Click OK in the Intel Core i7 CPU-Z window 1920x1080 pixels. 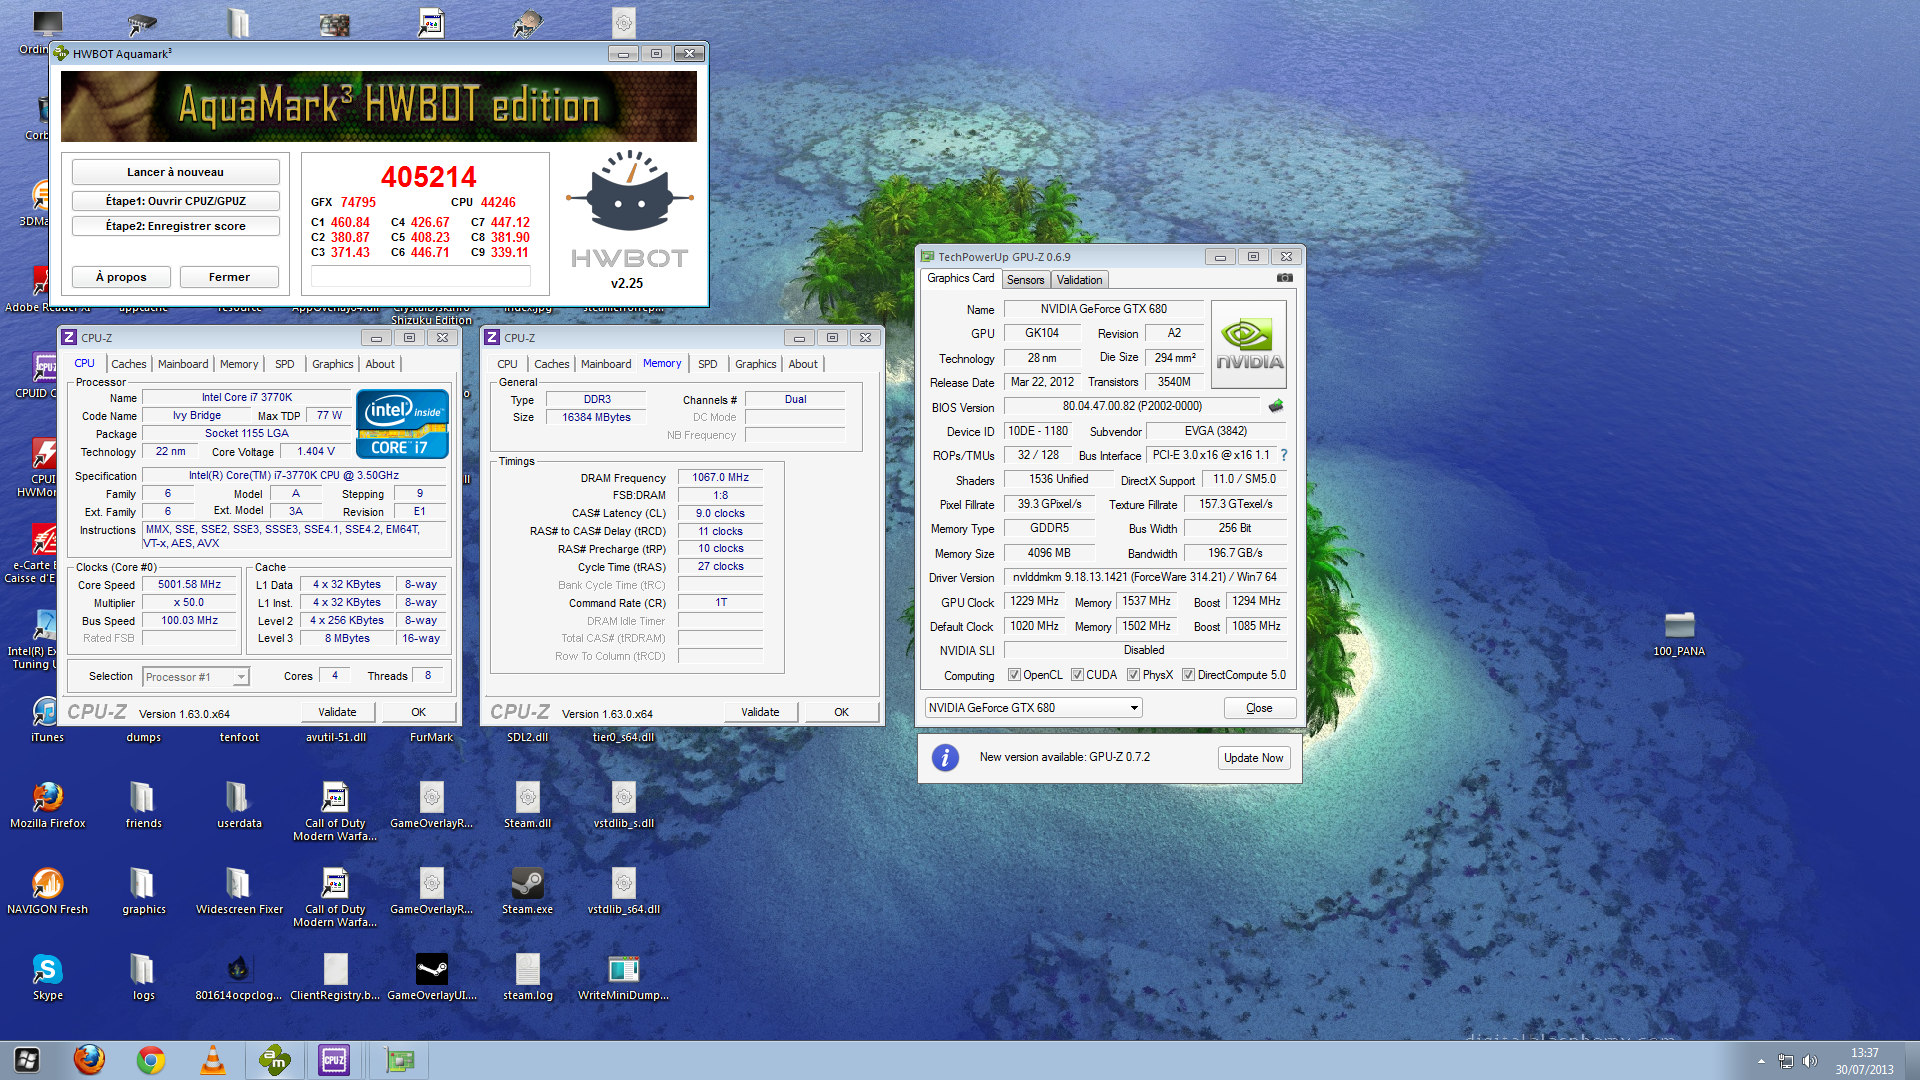coord(419,712)
